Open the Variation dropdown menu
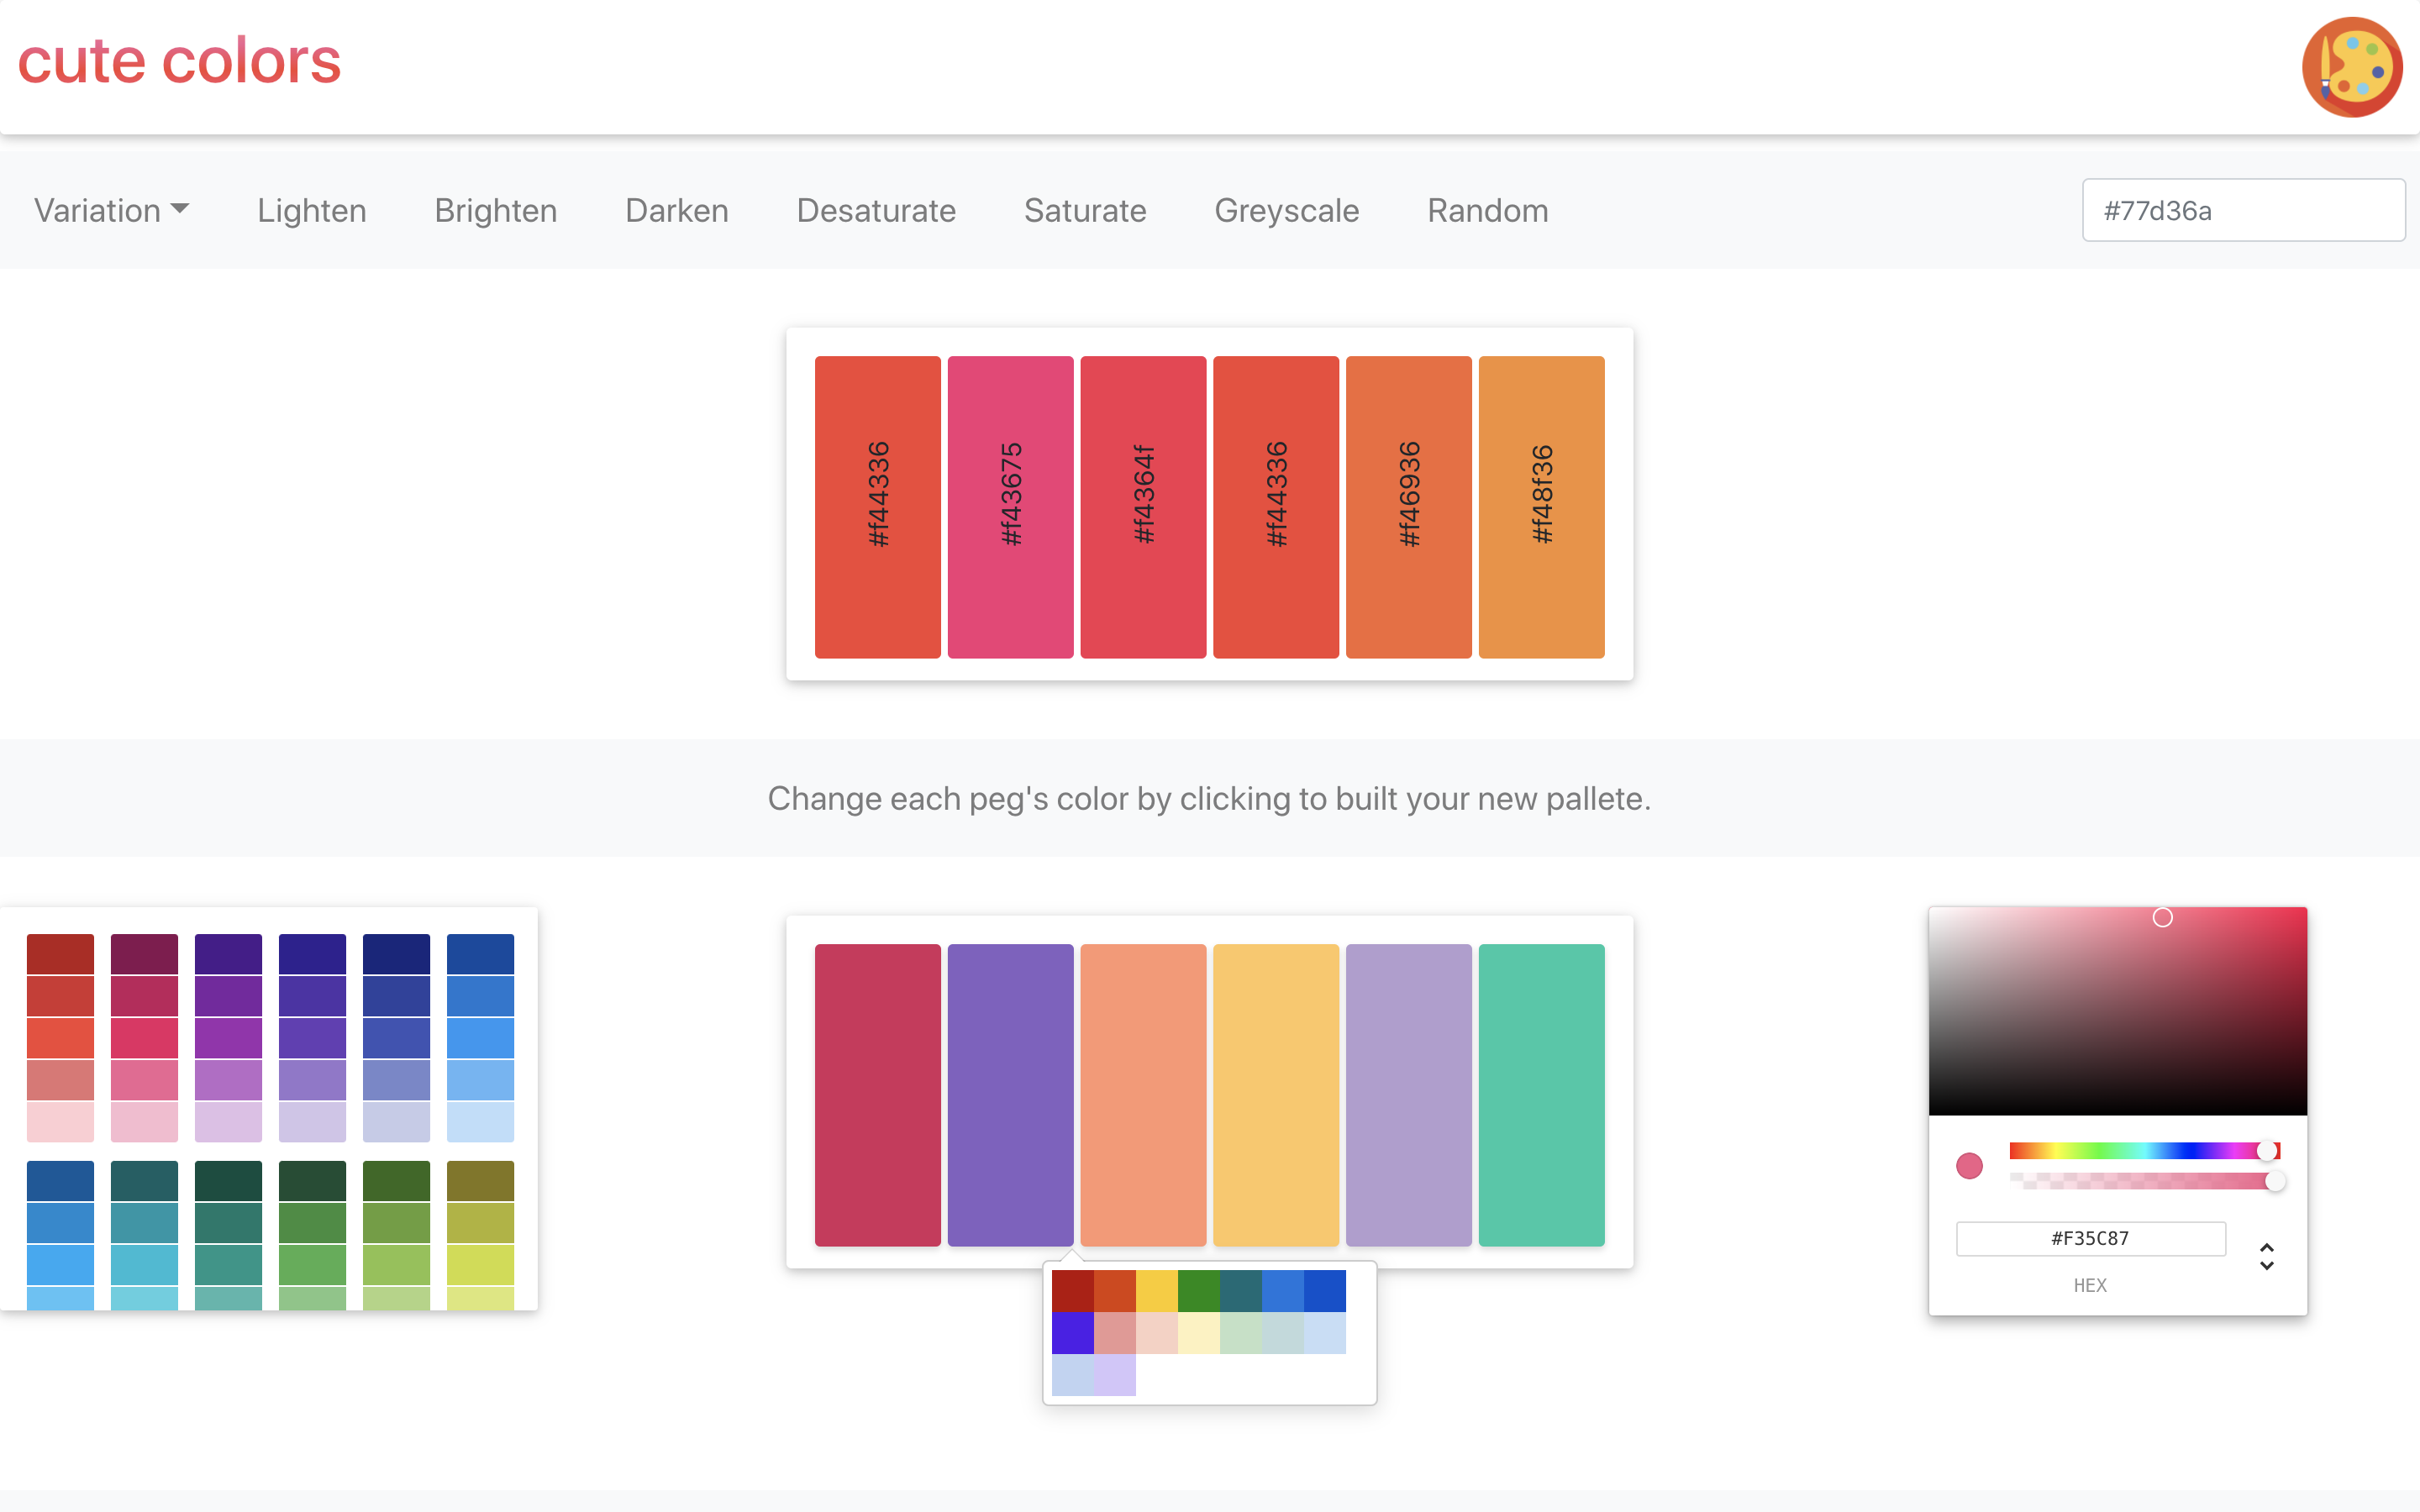 (111, 210)
